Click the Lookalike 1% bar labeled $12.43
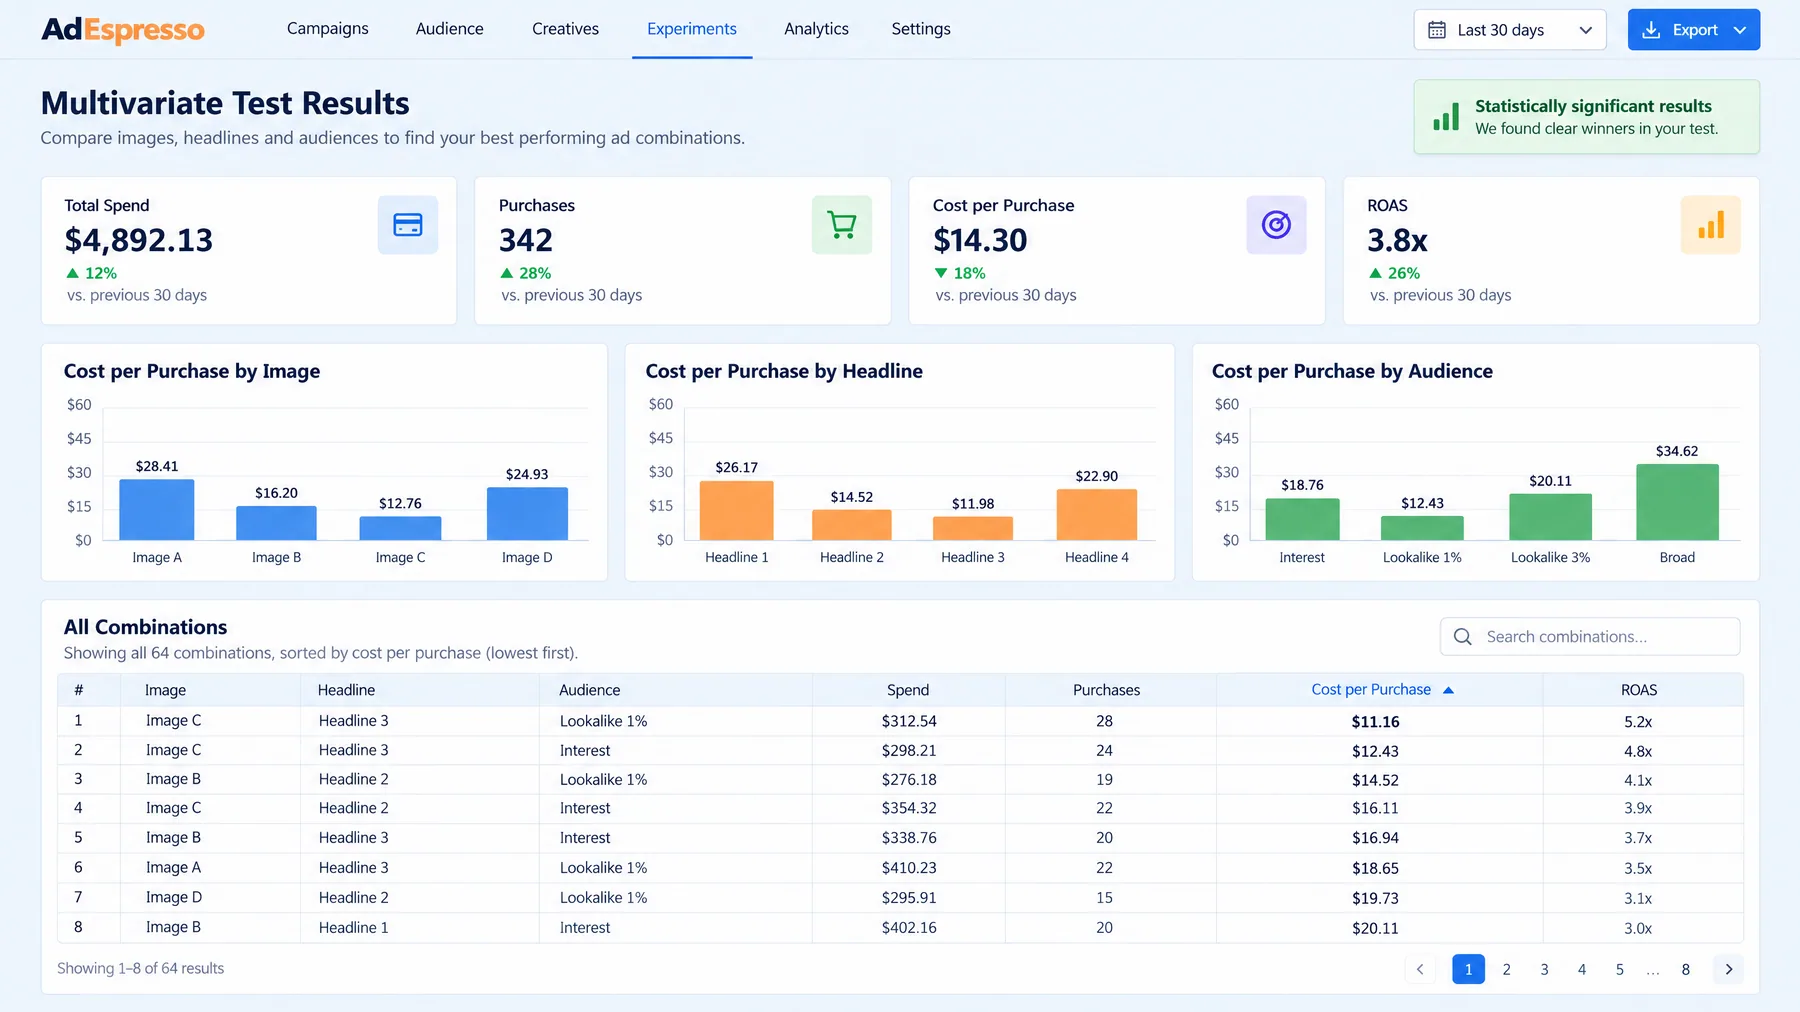1800x1012 pixels. 1422,528
